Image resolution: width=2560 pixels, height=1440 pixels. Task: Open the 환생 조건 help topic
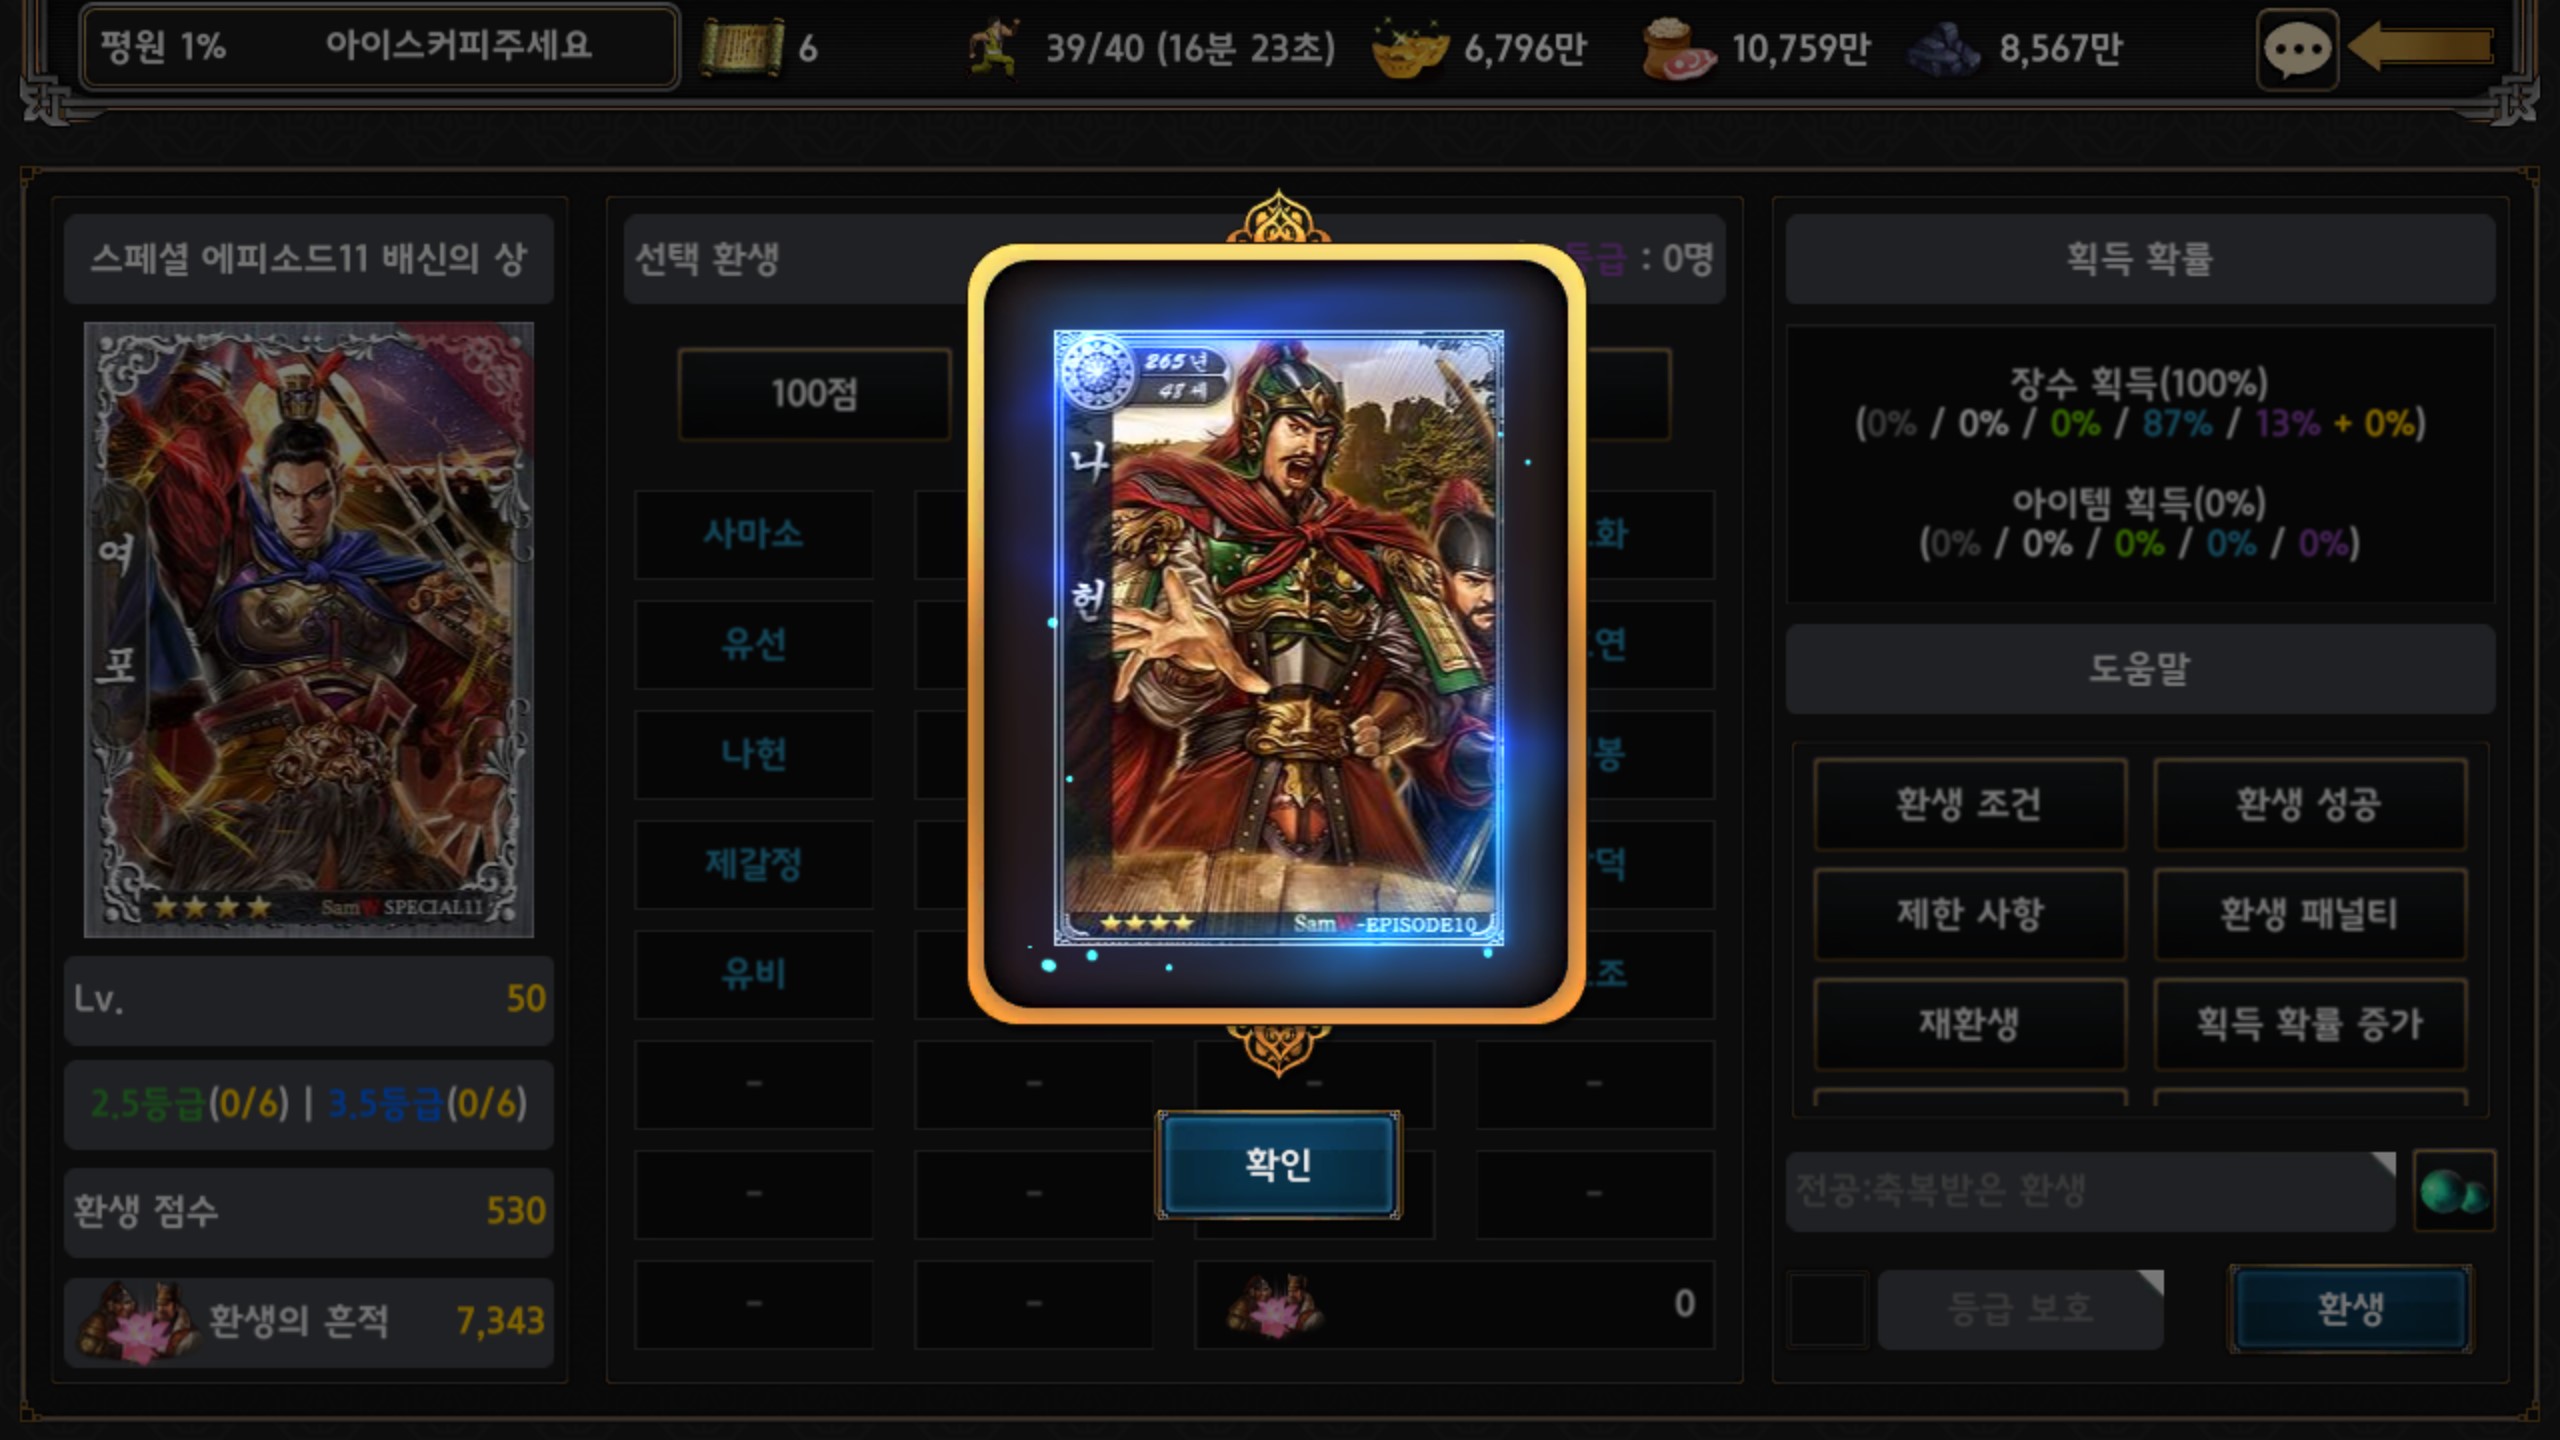tap(1970, 804)
